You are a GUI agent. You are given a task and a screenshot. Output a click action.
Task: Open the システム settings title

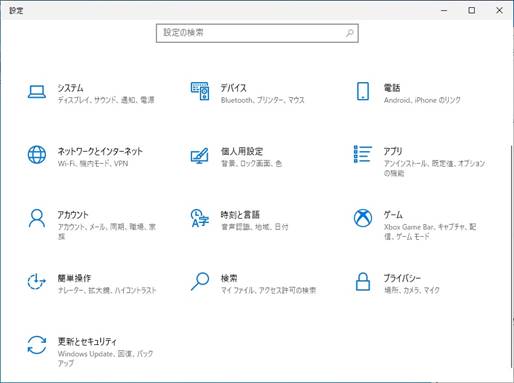pyautogui.click(x=70, y=88)
